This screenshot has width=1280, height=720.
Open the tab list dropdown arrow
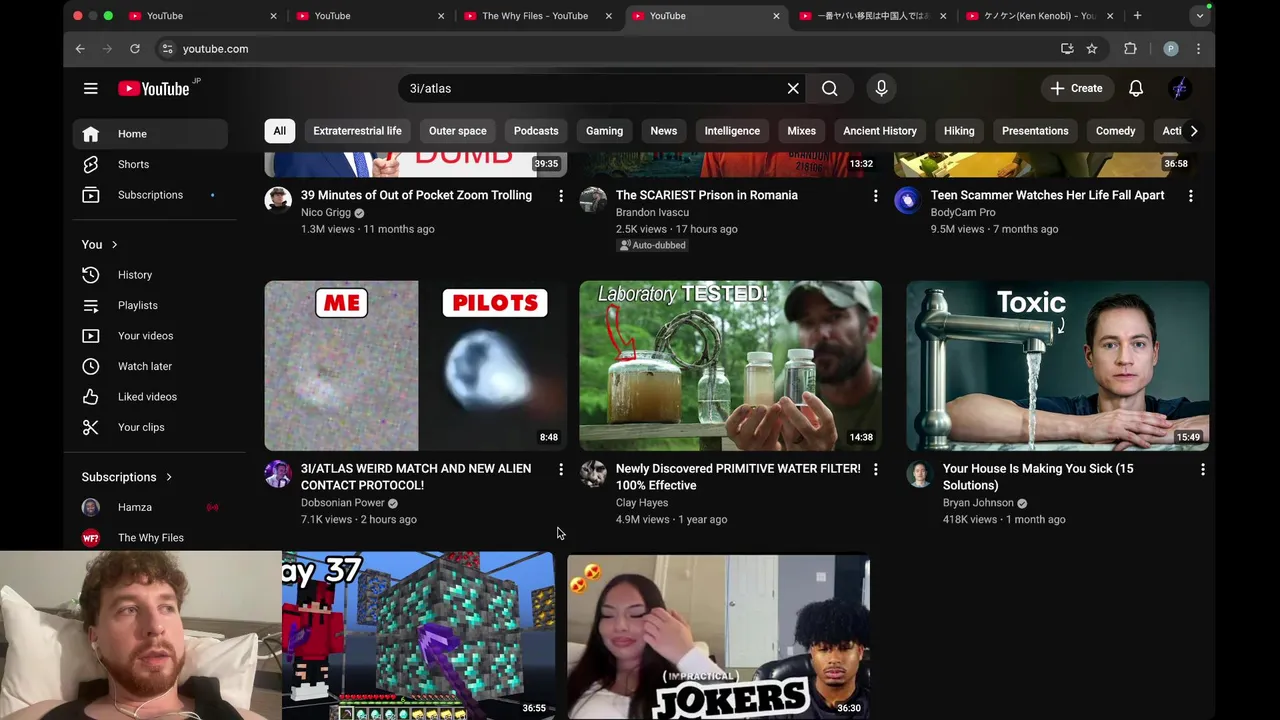tap(1199, 16)
